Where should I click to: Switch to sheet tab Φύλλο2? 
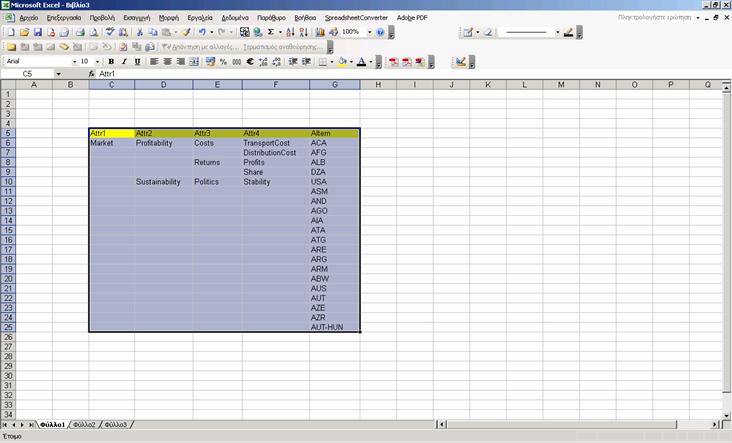tap(84, 425)
